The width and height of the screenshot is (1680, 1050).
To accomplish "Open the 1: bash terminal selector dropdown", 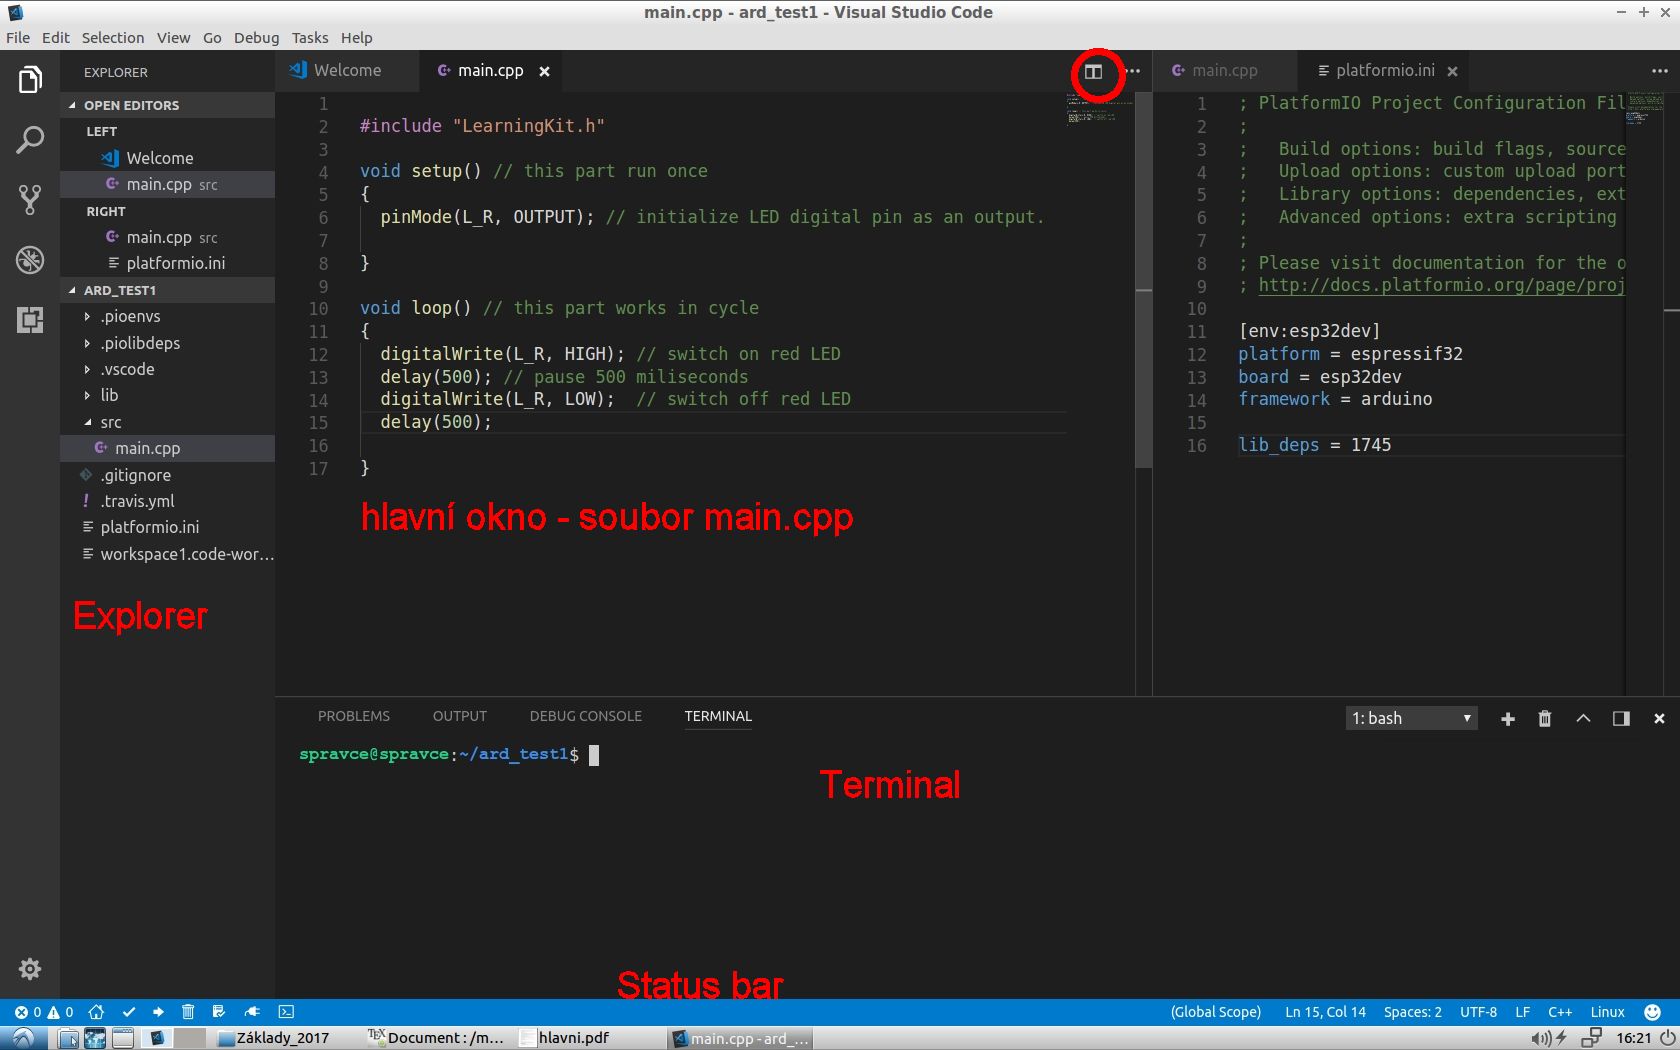I will 1411,718.
